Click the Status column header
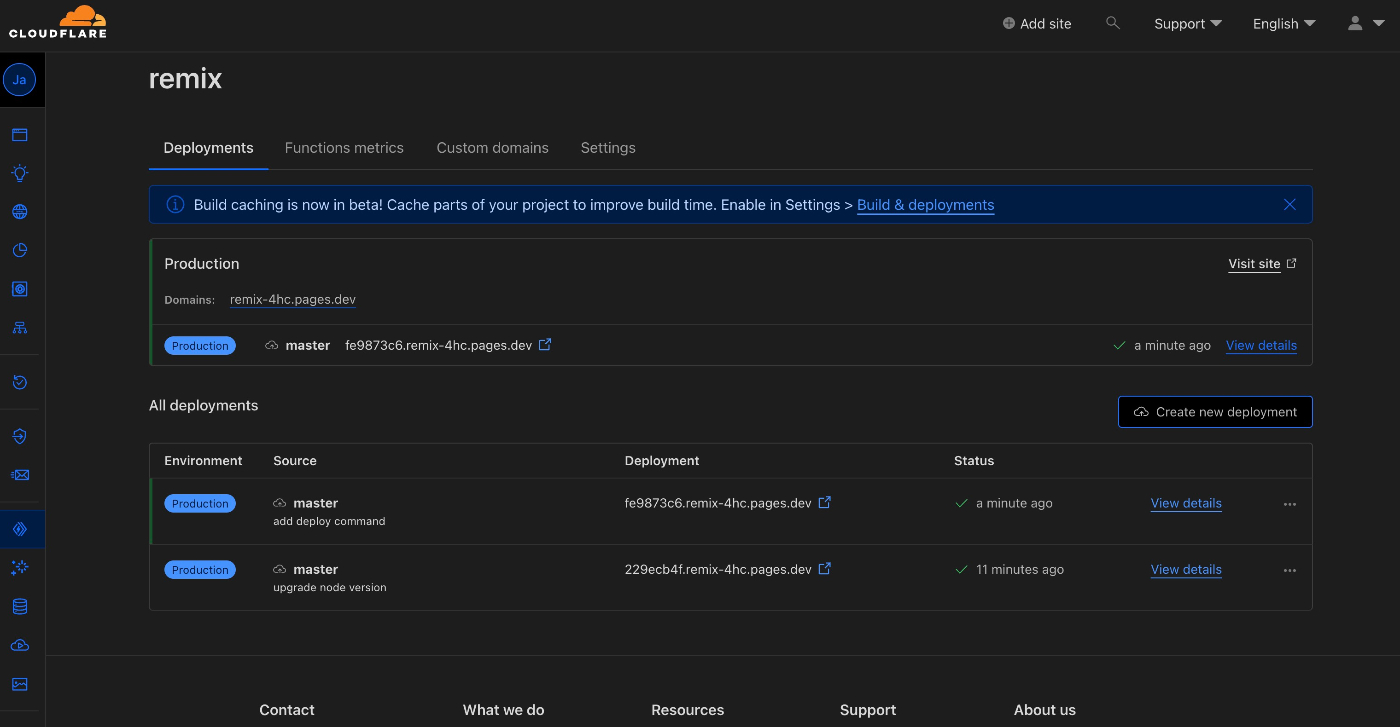The height and width of the screenshot is (727, 1400). [x=974, y=461]
